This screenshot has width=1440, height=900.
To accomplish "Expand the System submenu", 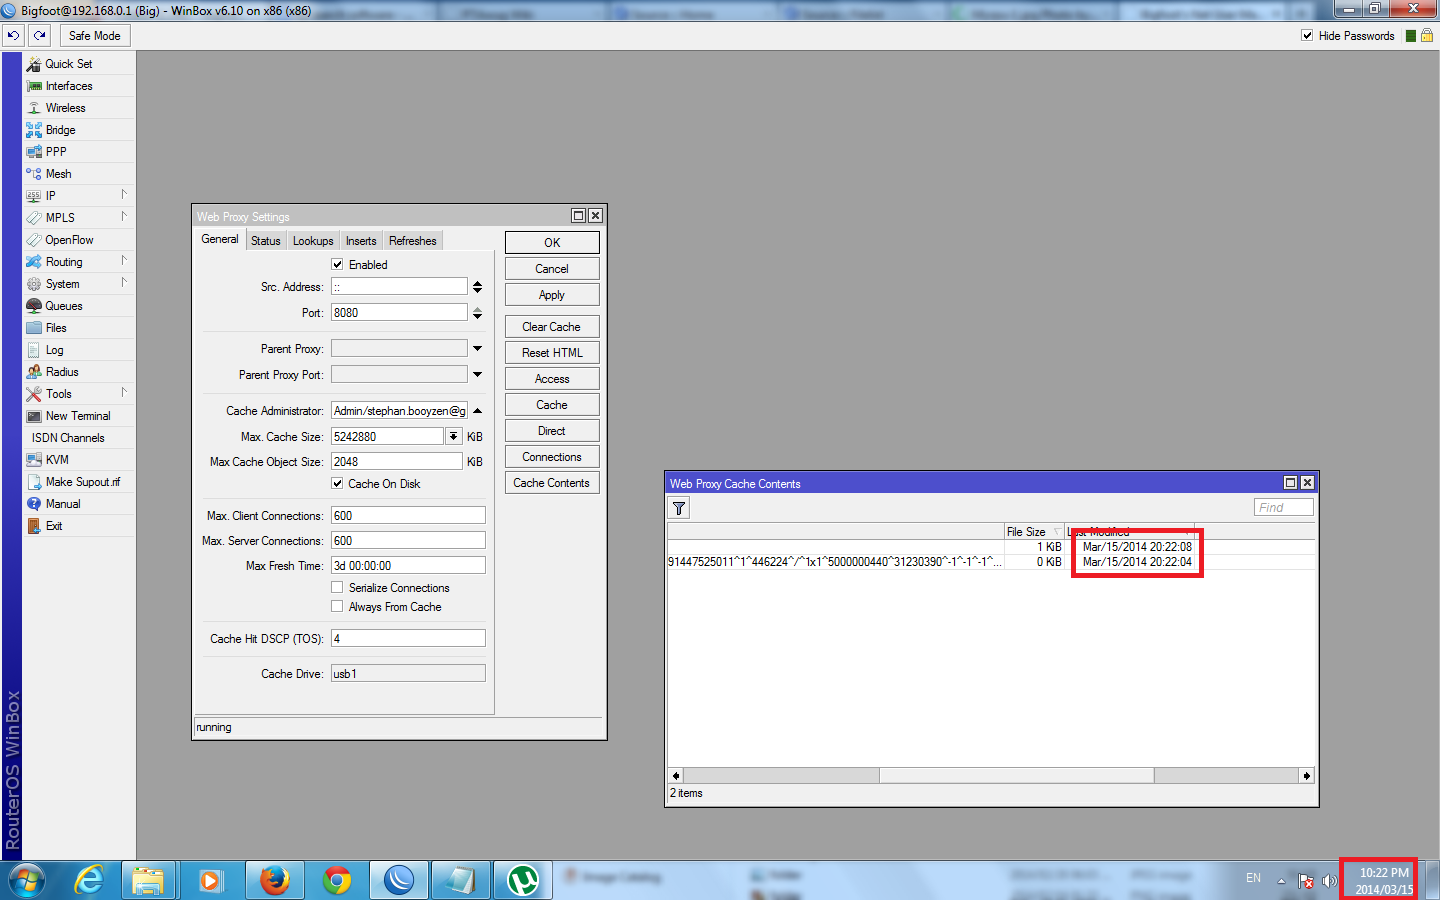I will click(x=124, y=283).
